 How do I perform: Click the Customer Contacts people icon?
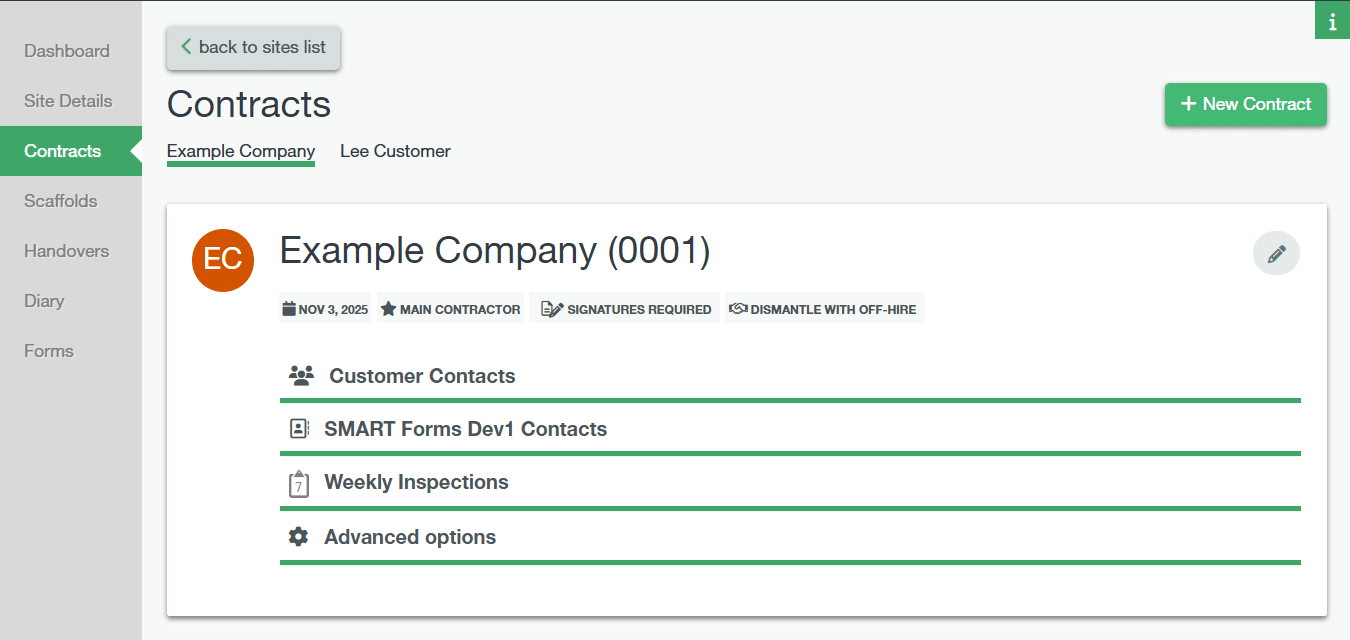coord(301,376)
